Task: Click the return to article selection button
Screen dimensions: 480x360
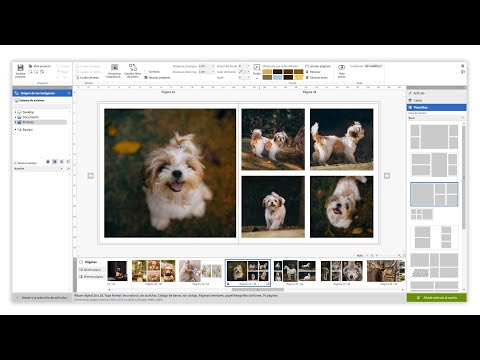Action: click(43, 298)
